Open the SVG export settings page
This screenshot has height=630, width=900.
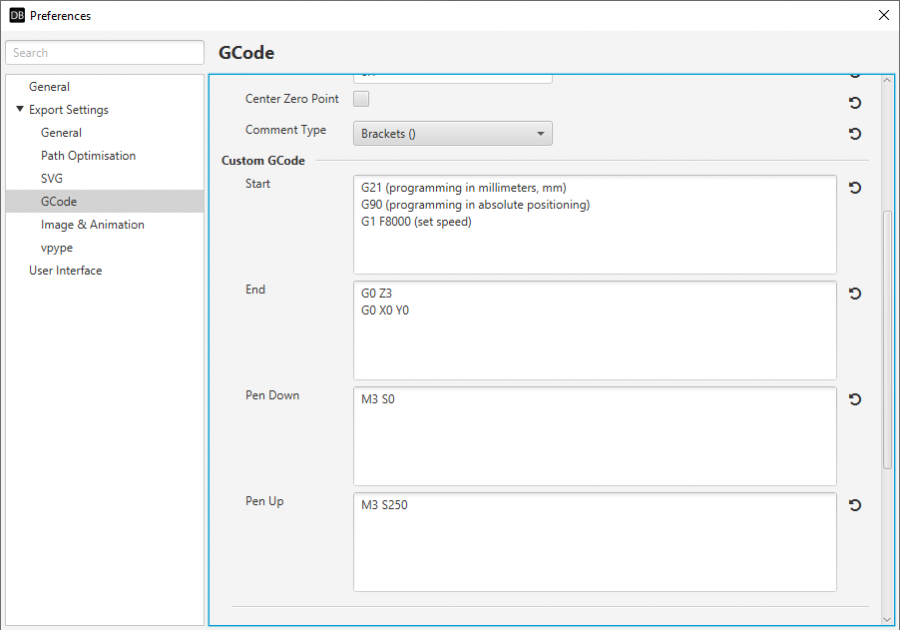tap(52, 179)
